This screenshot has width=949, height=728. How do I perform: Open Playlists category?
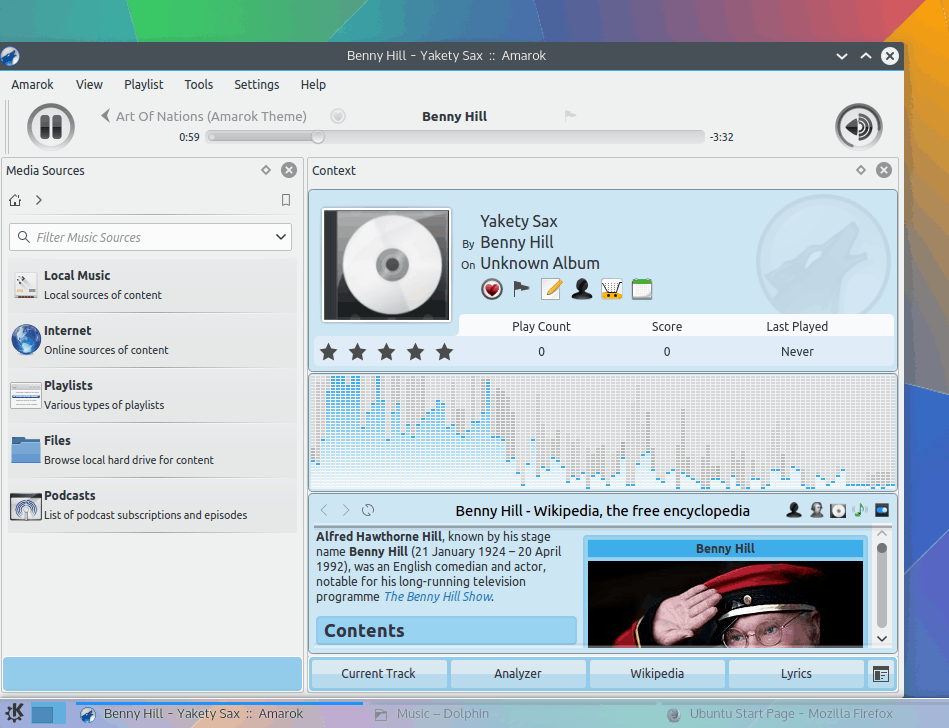tap(153, 395)
